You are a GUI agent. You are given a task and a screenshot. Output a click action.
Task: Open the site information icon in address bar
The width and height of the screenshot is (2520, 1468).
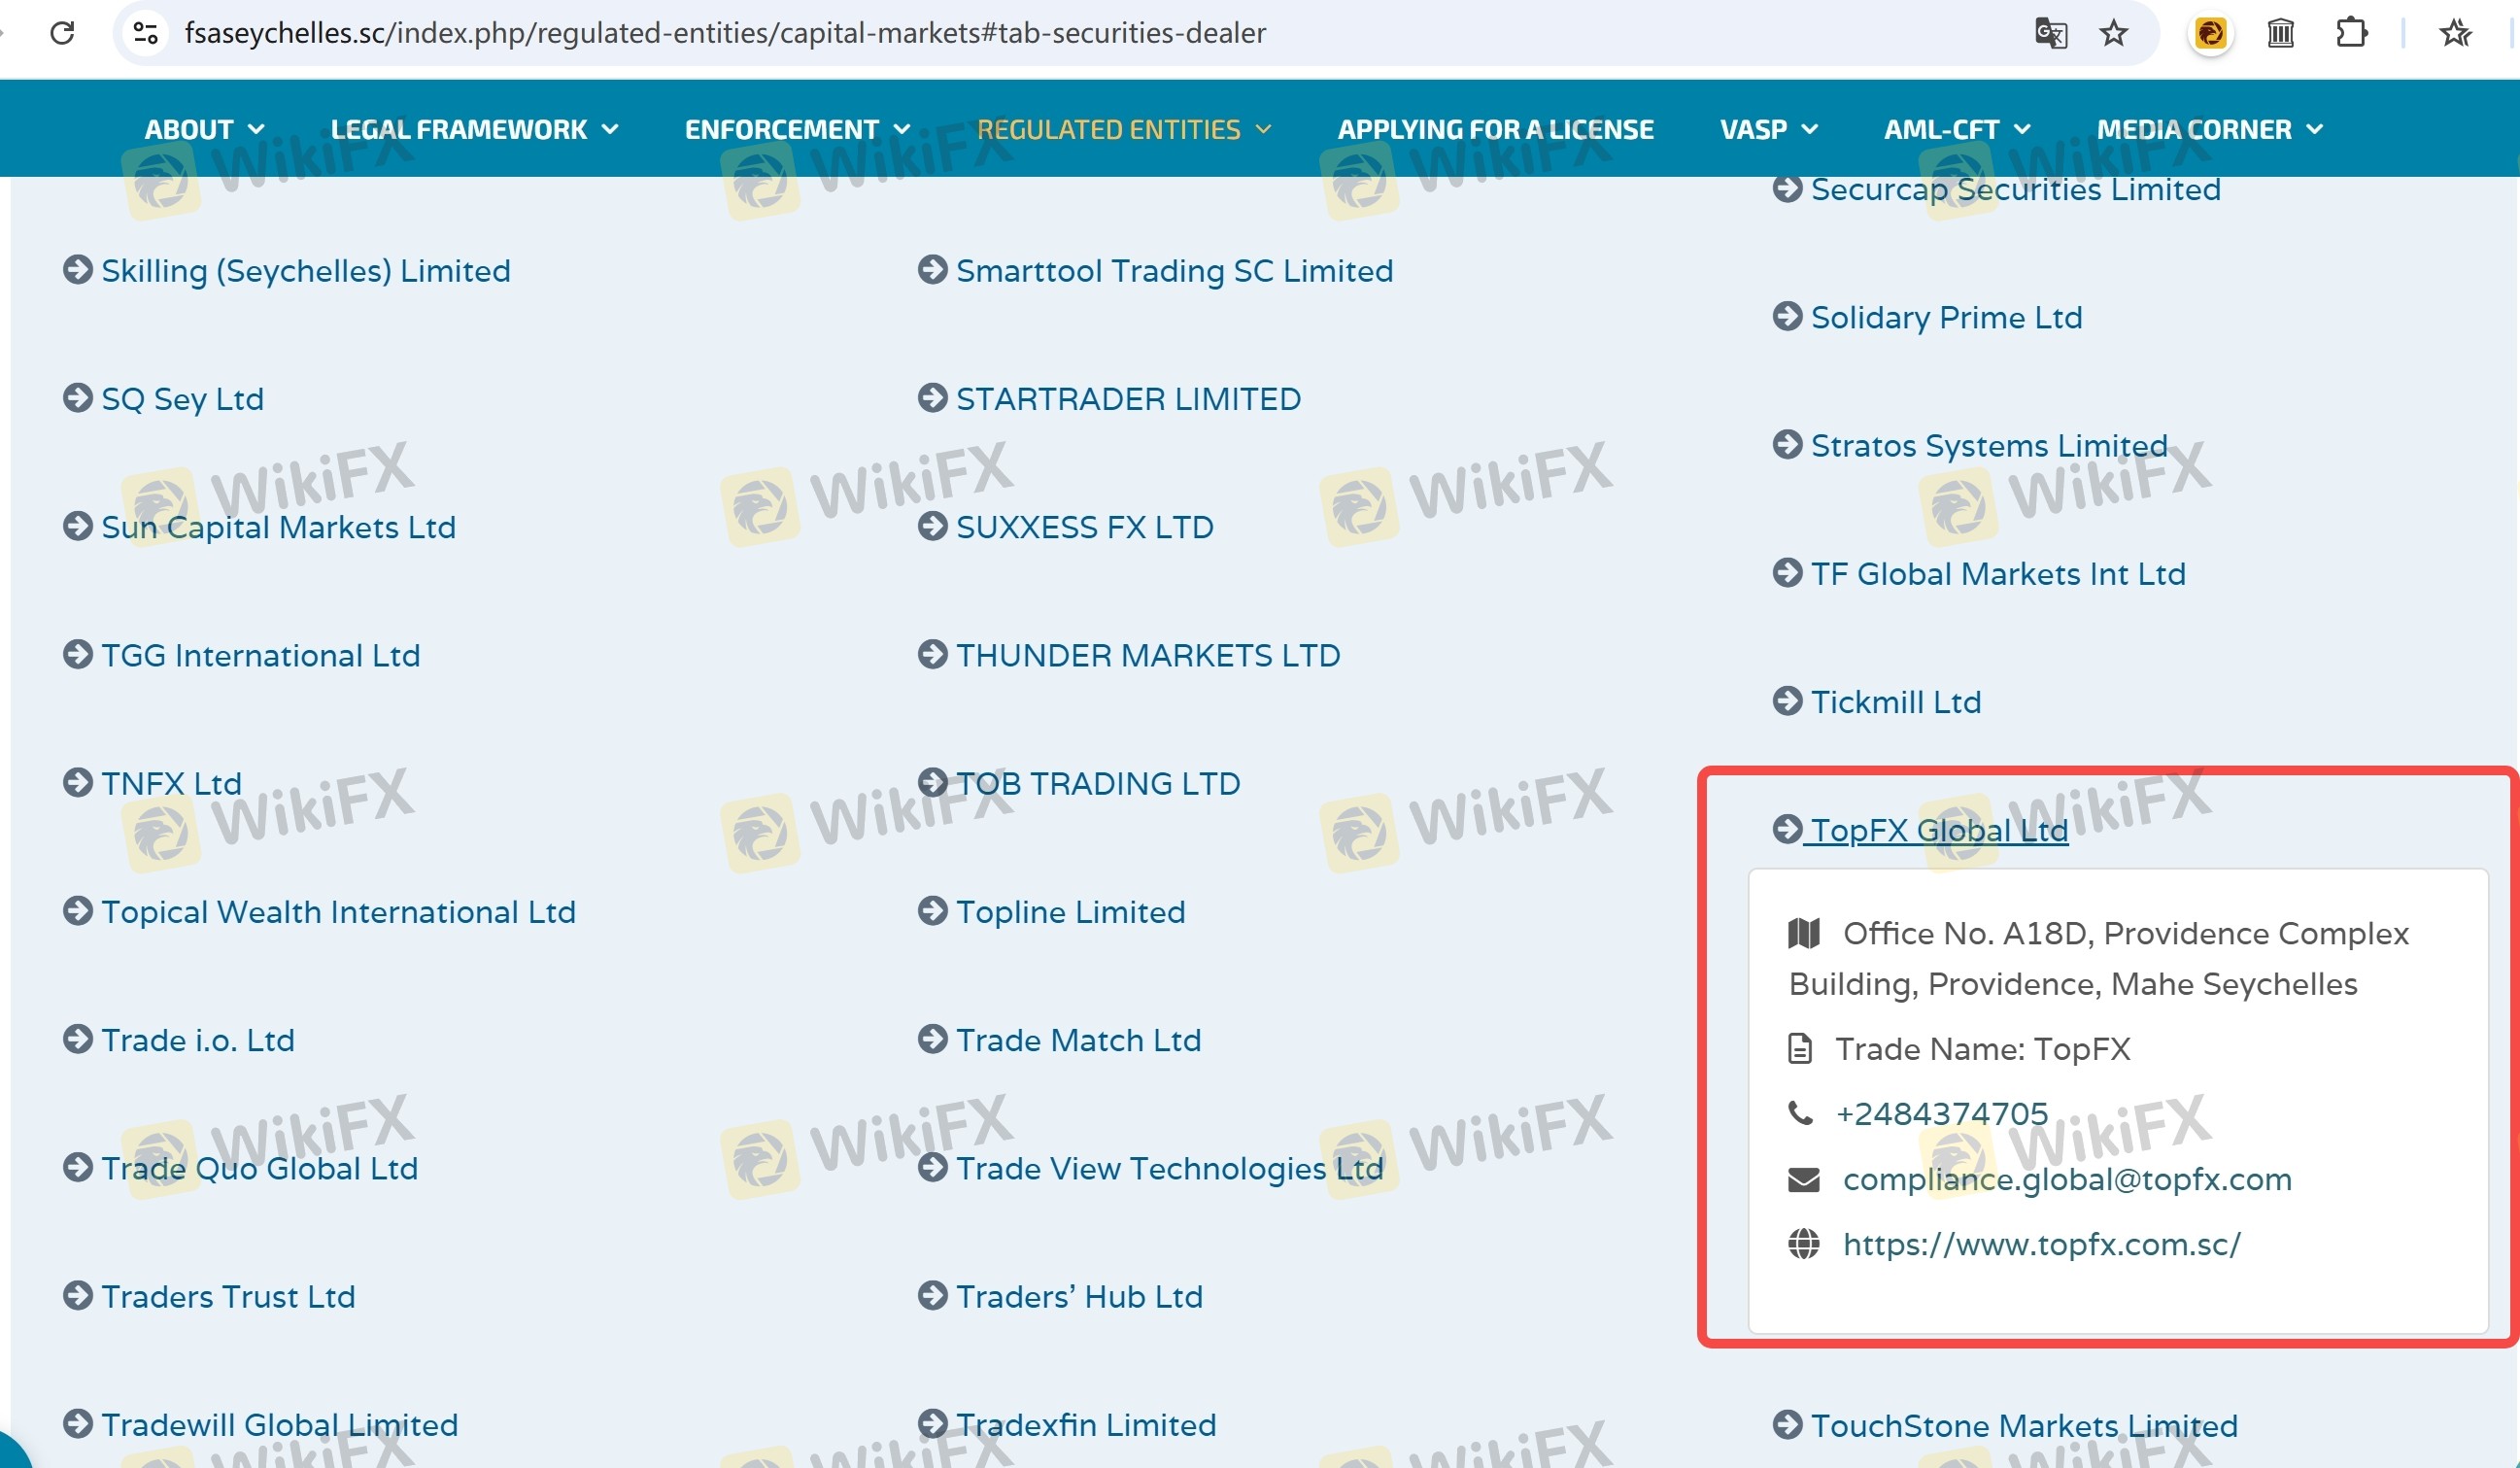(146, 33)
